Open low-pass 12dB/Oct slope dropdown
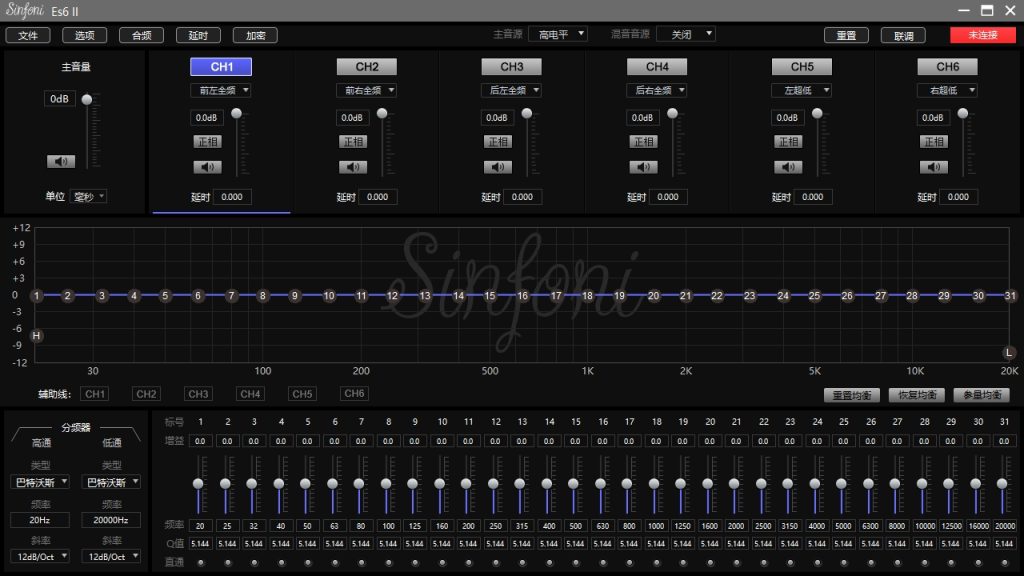The image size is (1024, 576). point(111,556)
